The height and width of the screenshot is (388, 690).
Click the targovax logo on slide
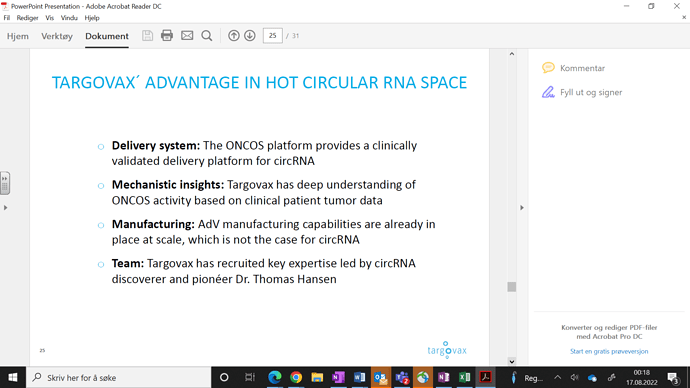point(447,350)
